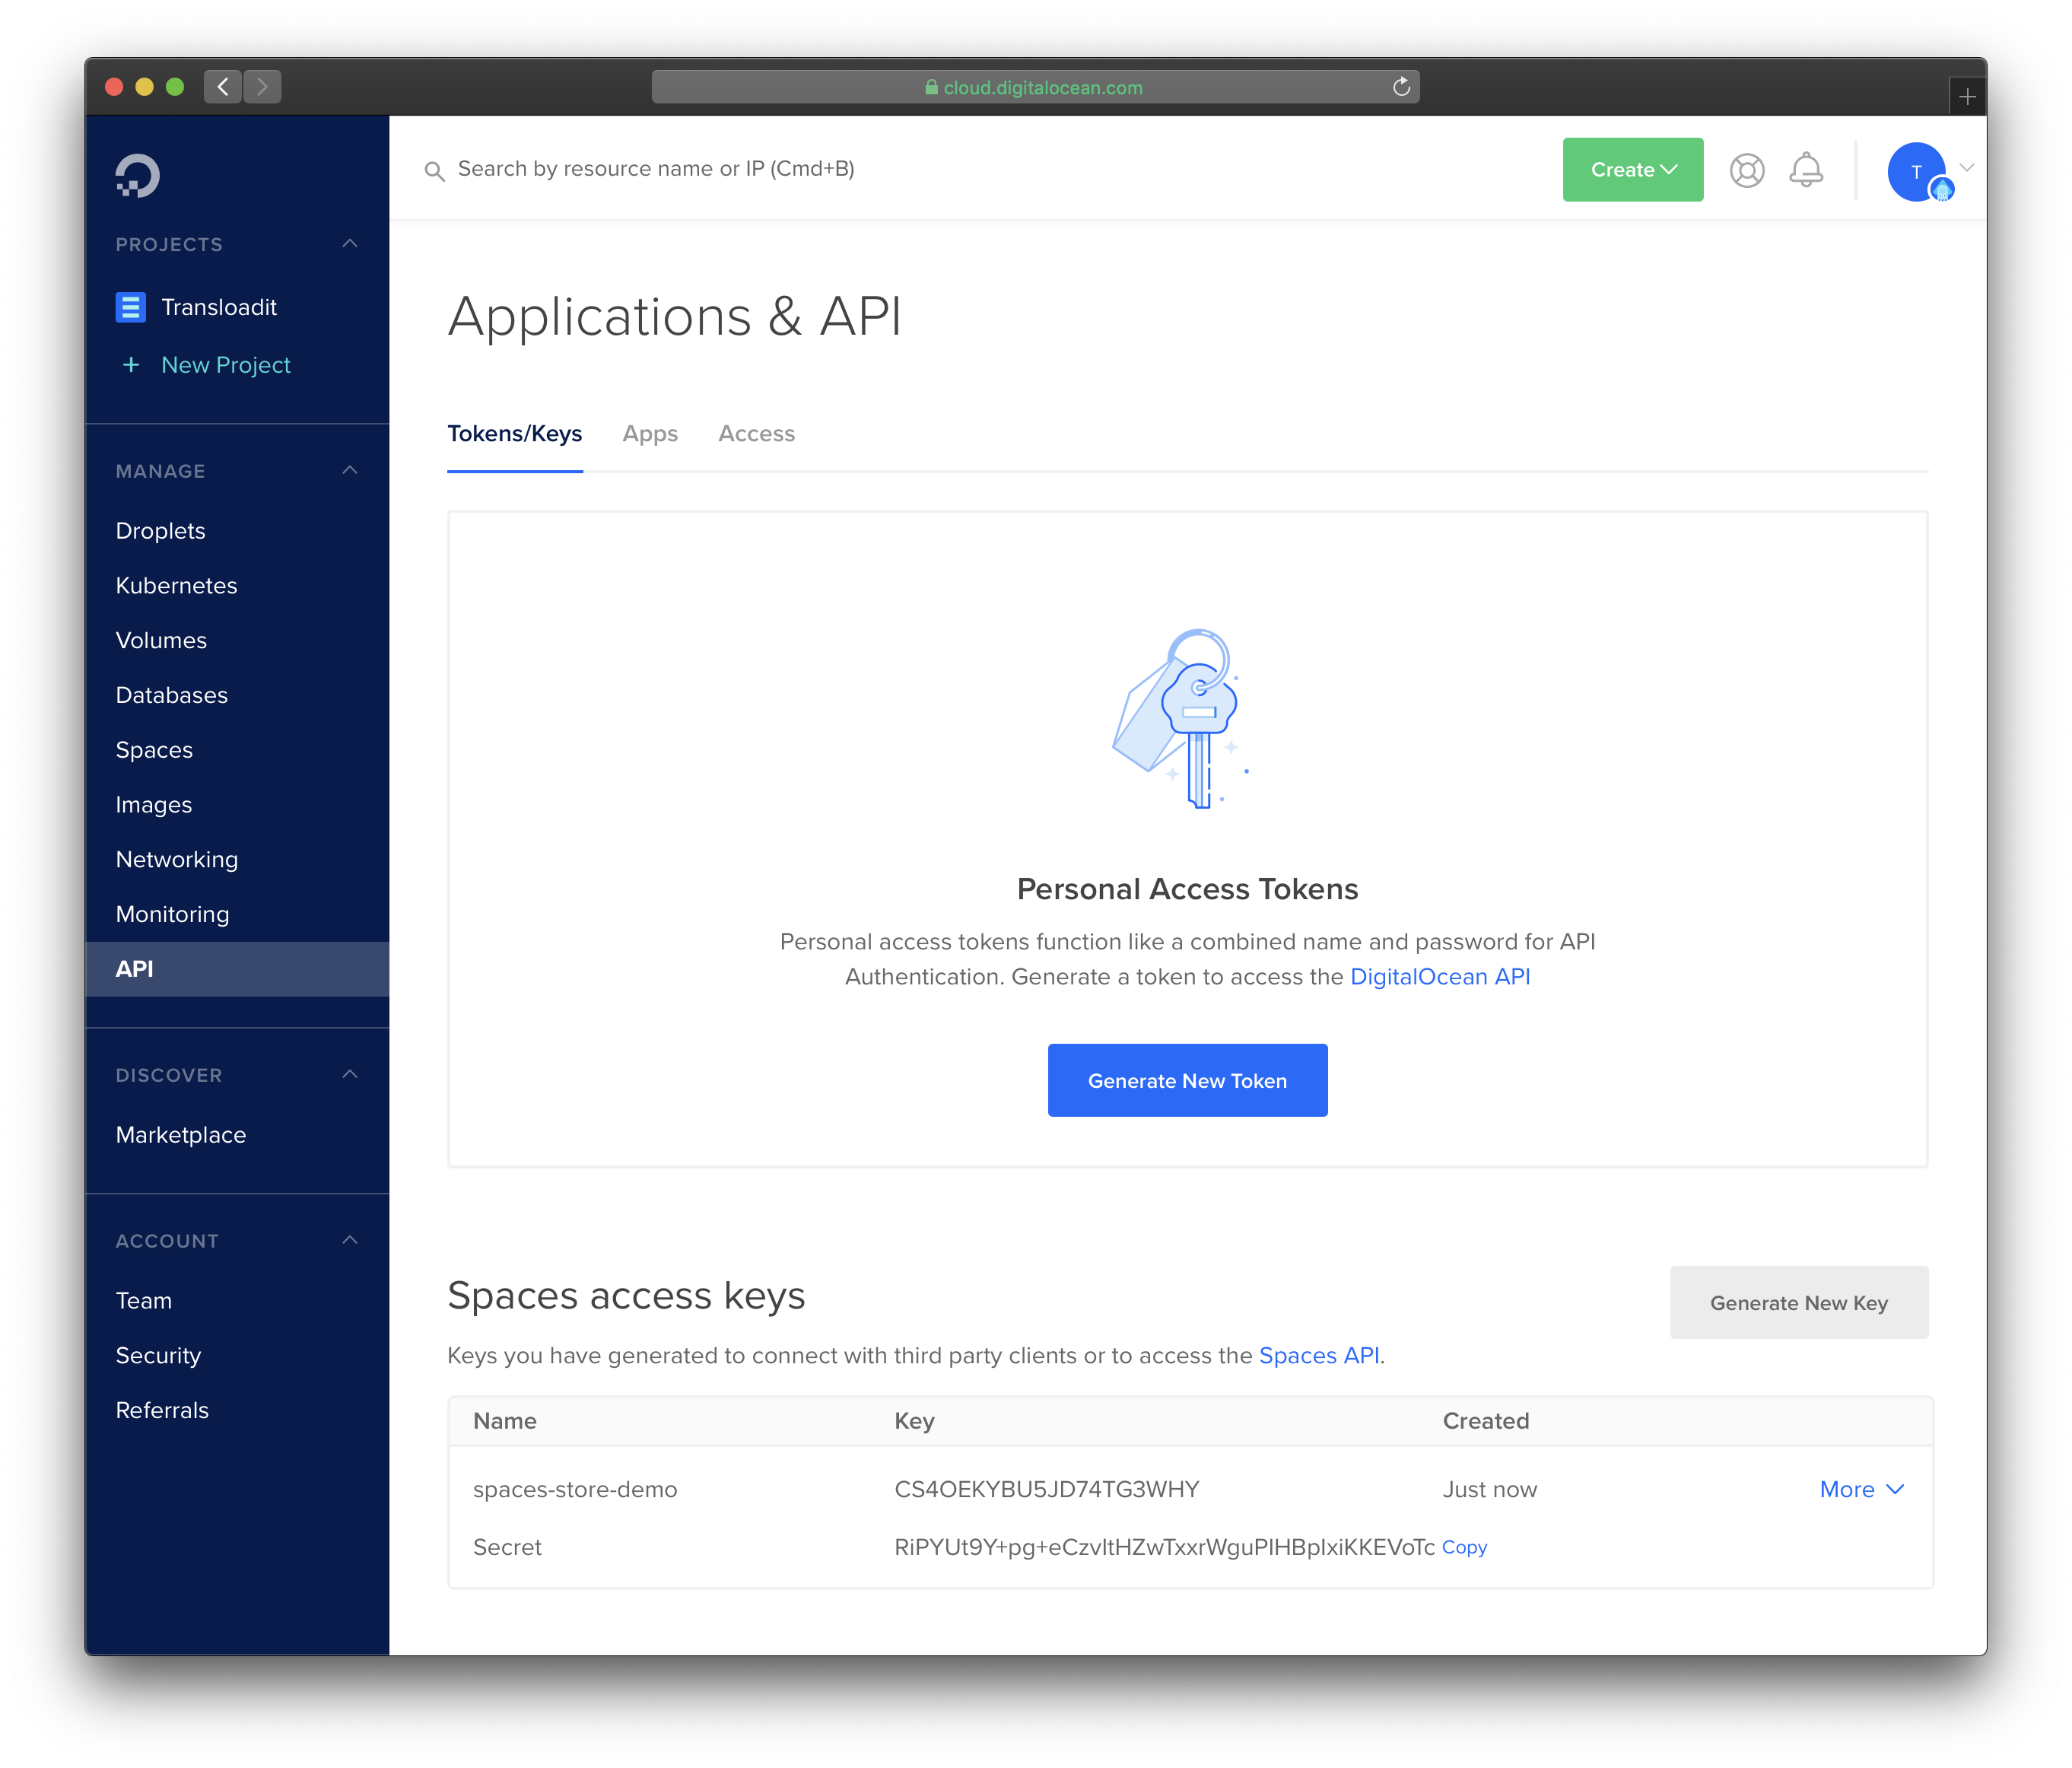Click the resource search field
The width and height of the screenshot is (2072, 1768).
click(656, 169)
